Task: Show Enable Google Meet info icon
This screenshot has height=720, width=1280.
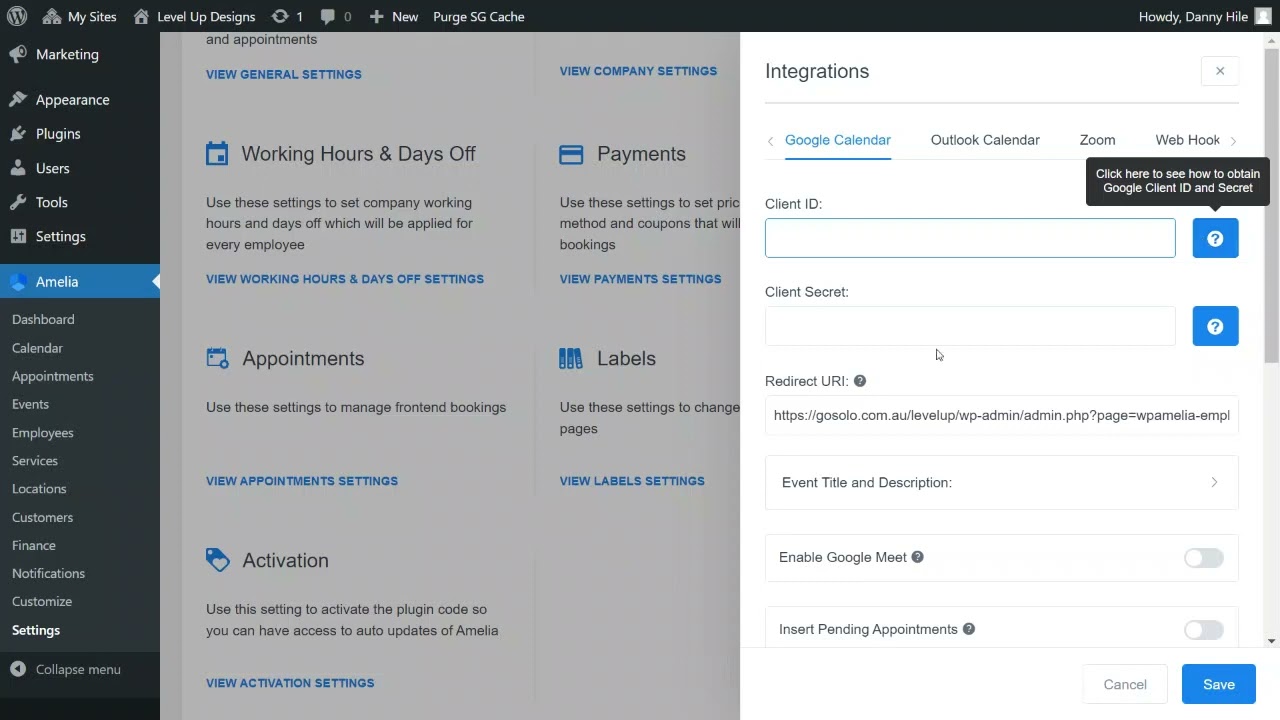Action: point(918,557)
